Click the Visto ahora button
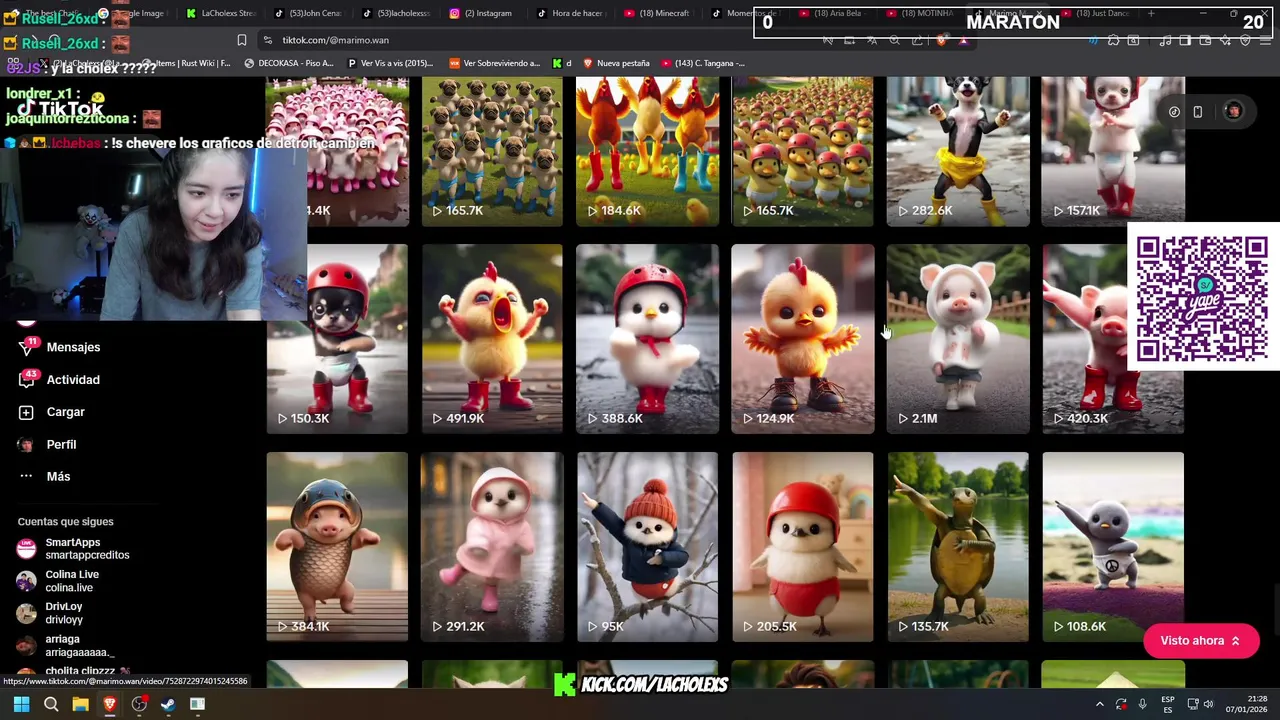1280x720 pixels. pyautogui.click(x=1200, y=641)
